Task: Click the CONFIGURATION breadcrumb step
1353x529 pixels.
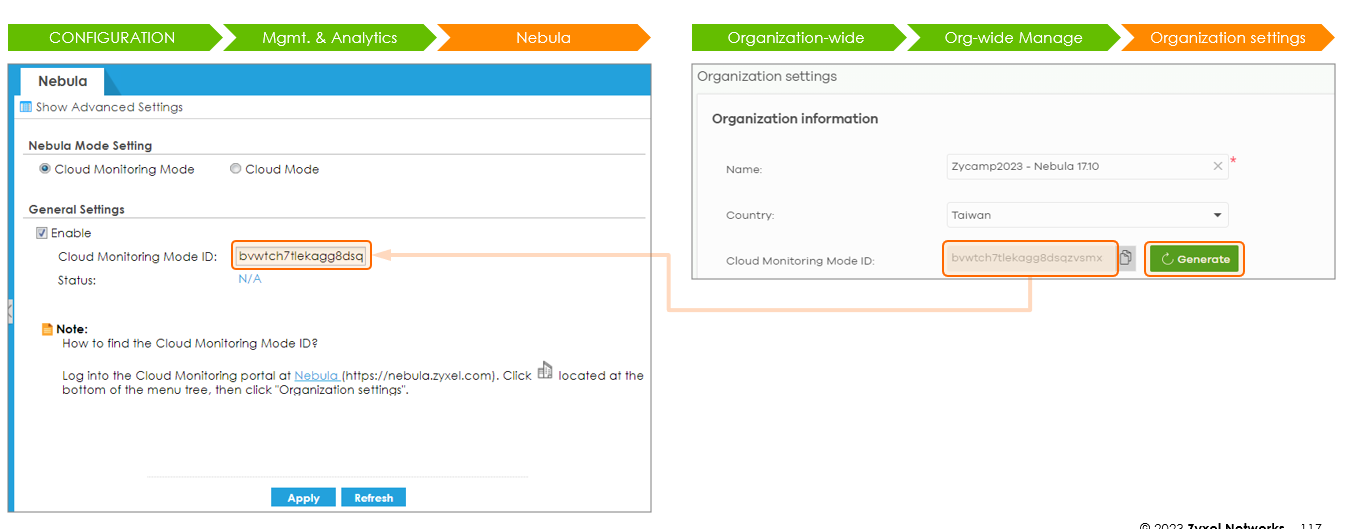Action: point(112,38)
